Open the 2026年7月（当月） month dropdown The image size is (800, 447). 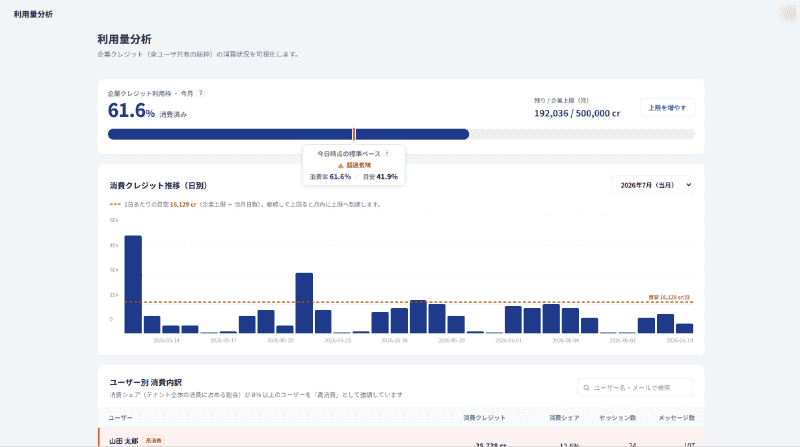[x=653, y=185]
